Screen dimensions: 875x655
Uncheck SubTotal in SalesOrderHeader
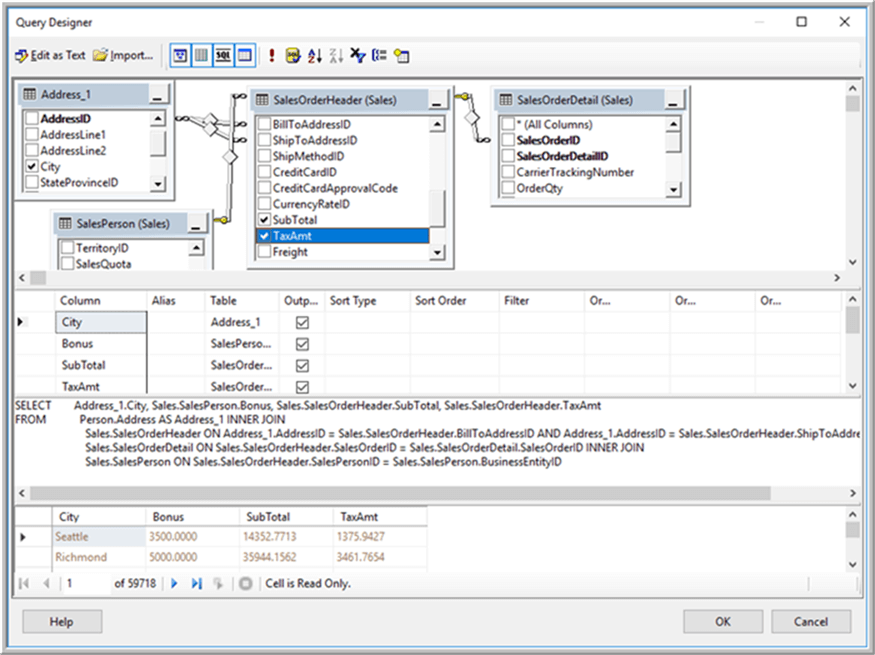(x=265, y=220)
